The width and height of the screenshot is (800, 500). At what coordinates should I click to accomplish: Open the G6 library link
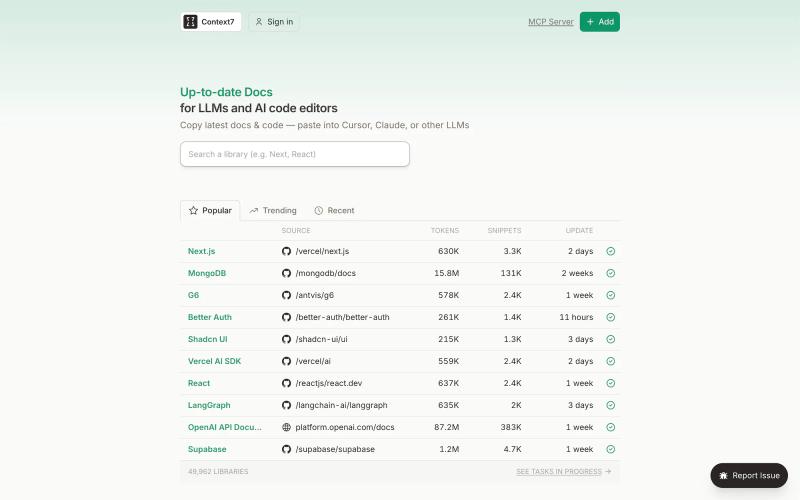pyautogui.click(x=193, y=295)
